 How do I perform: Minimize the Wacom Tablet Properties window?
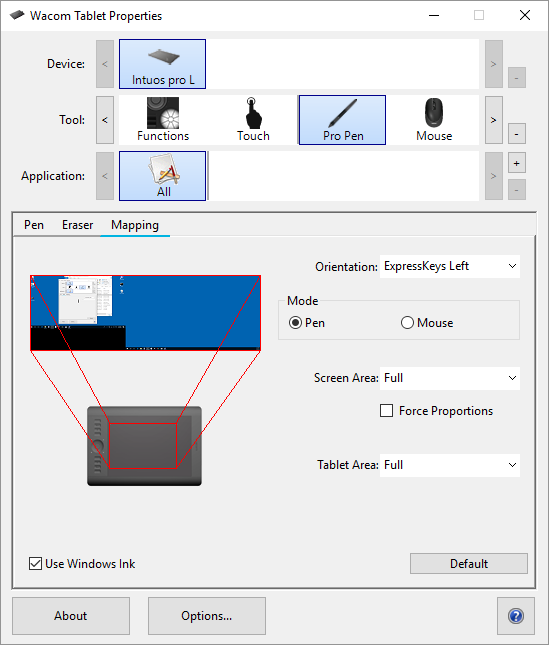click(434, 16)
